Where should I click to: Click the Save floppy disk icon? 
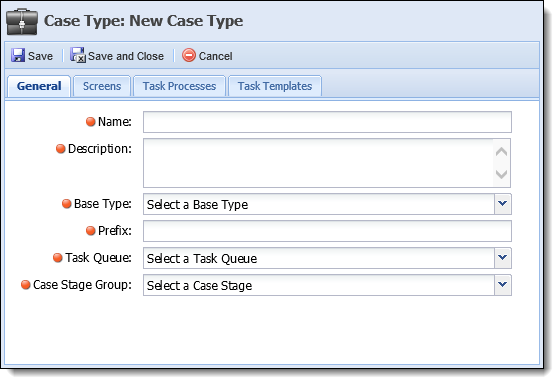[18, 56]
